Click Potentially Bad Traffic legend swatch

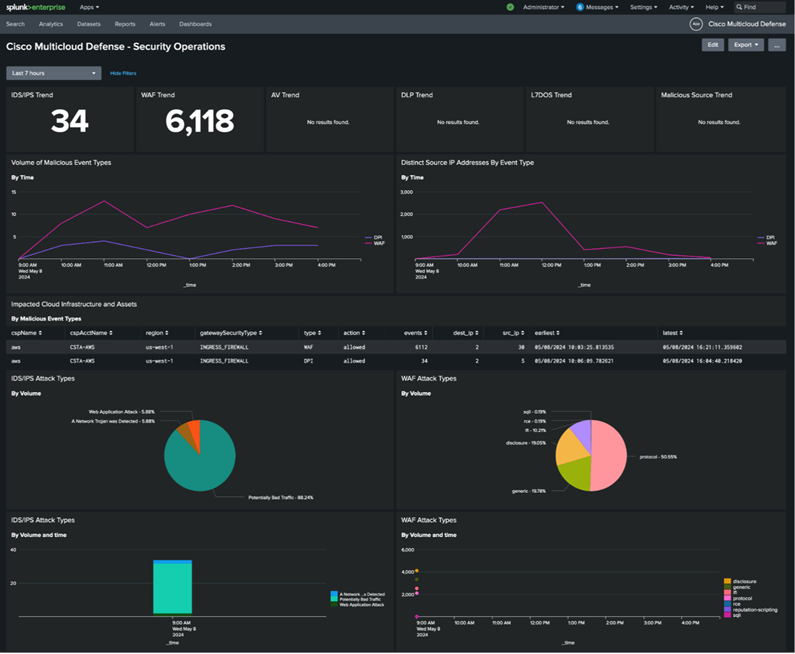point(334,599)
